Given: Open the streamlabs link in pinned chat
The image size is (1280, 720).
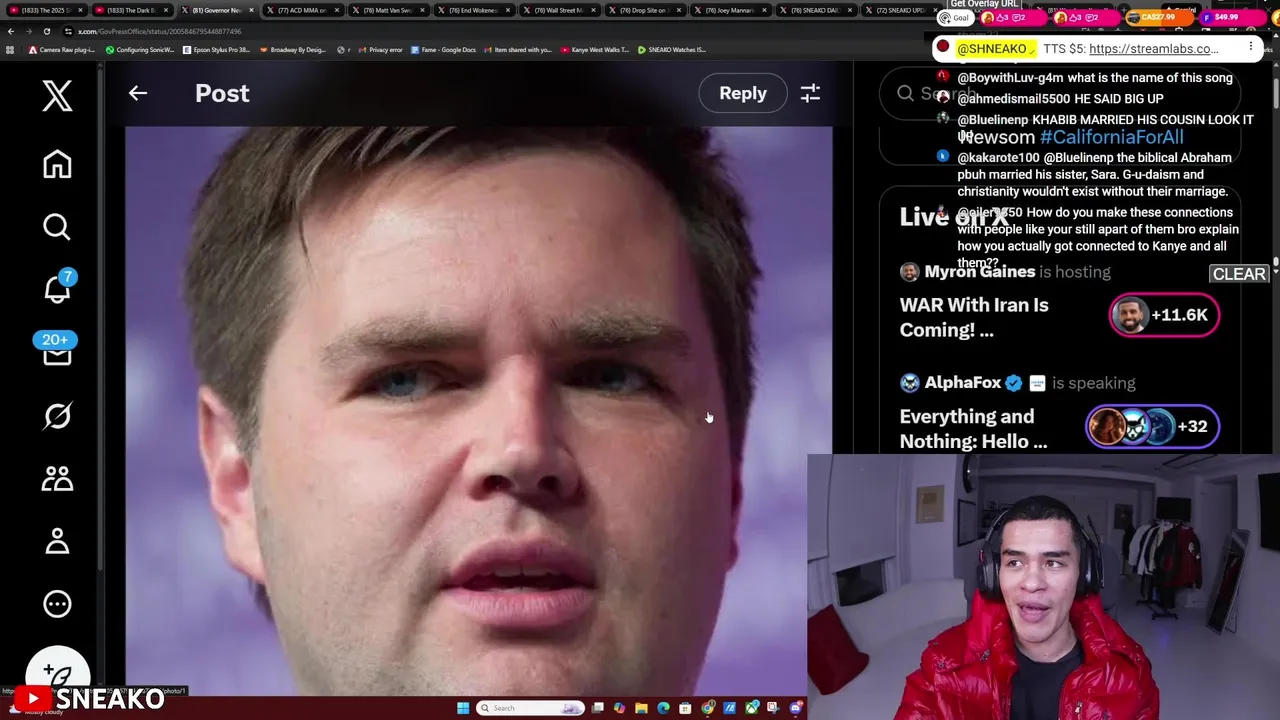Looking at the screenshot, I should coord(1154,48).
